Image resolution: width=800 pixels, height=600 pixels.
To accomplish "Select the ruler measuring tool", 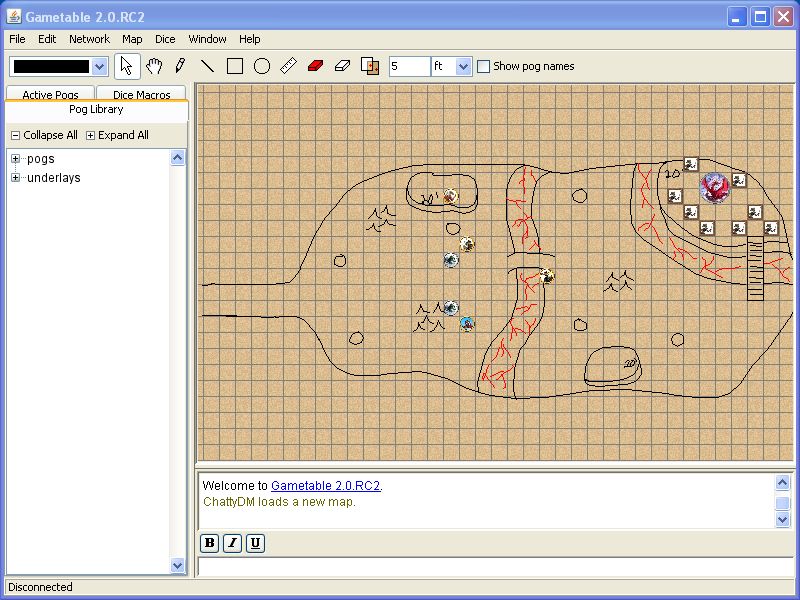I will coord(289,66).
